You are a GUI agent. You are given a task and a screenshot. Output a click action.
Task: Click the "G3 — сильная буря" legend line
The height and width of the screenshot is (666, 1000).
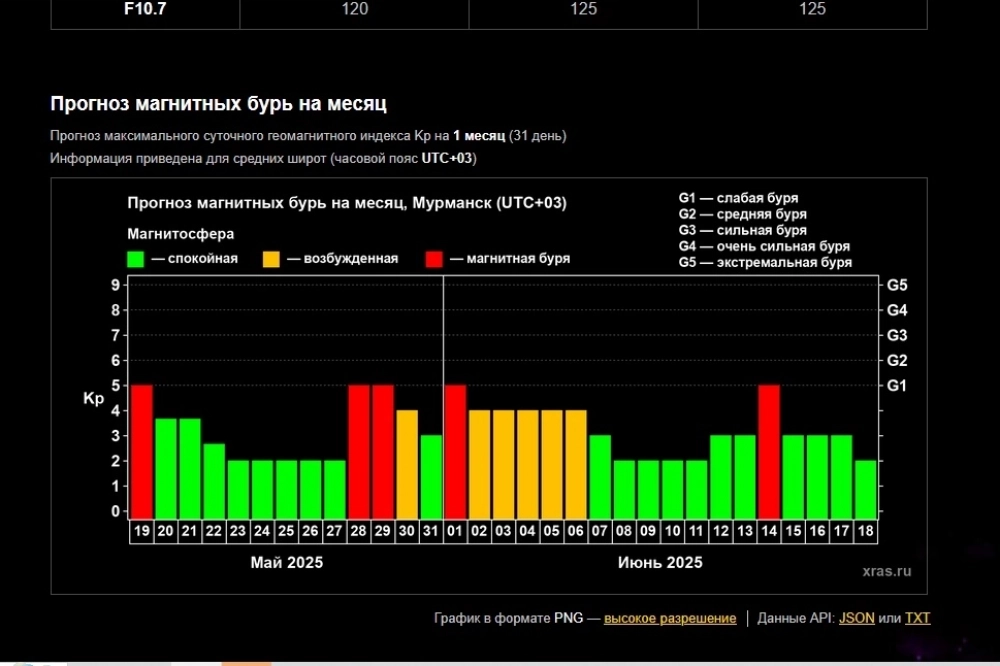pyautogui.click(x=742, y=230)
